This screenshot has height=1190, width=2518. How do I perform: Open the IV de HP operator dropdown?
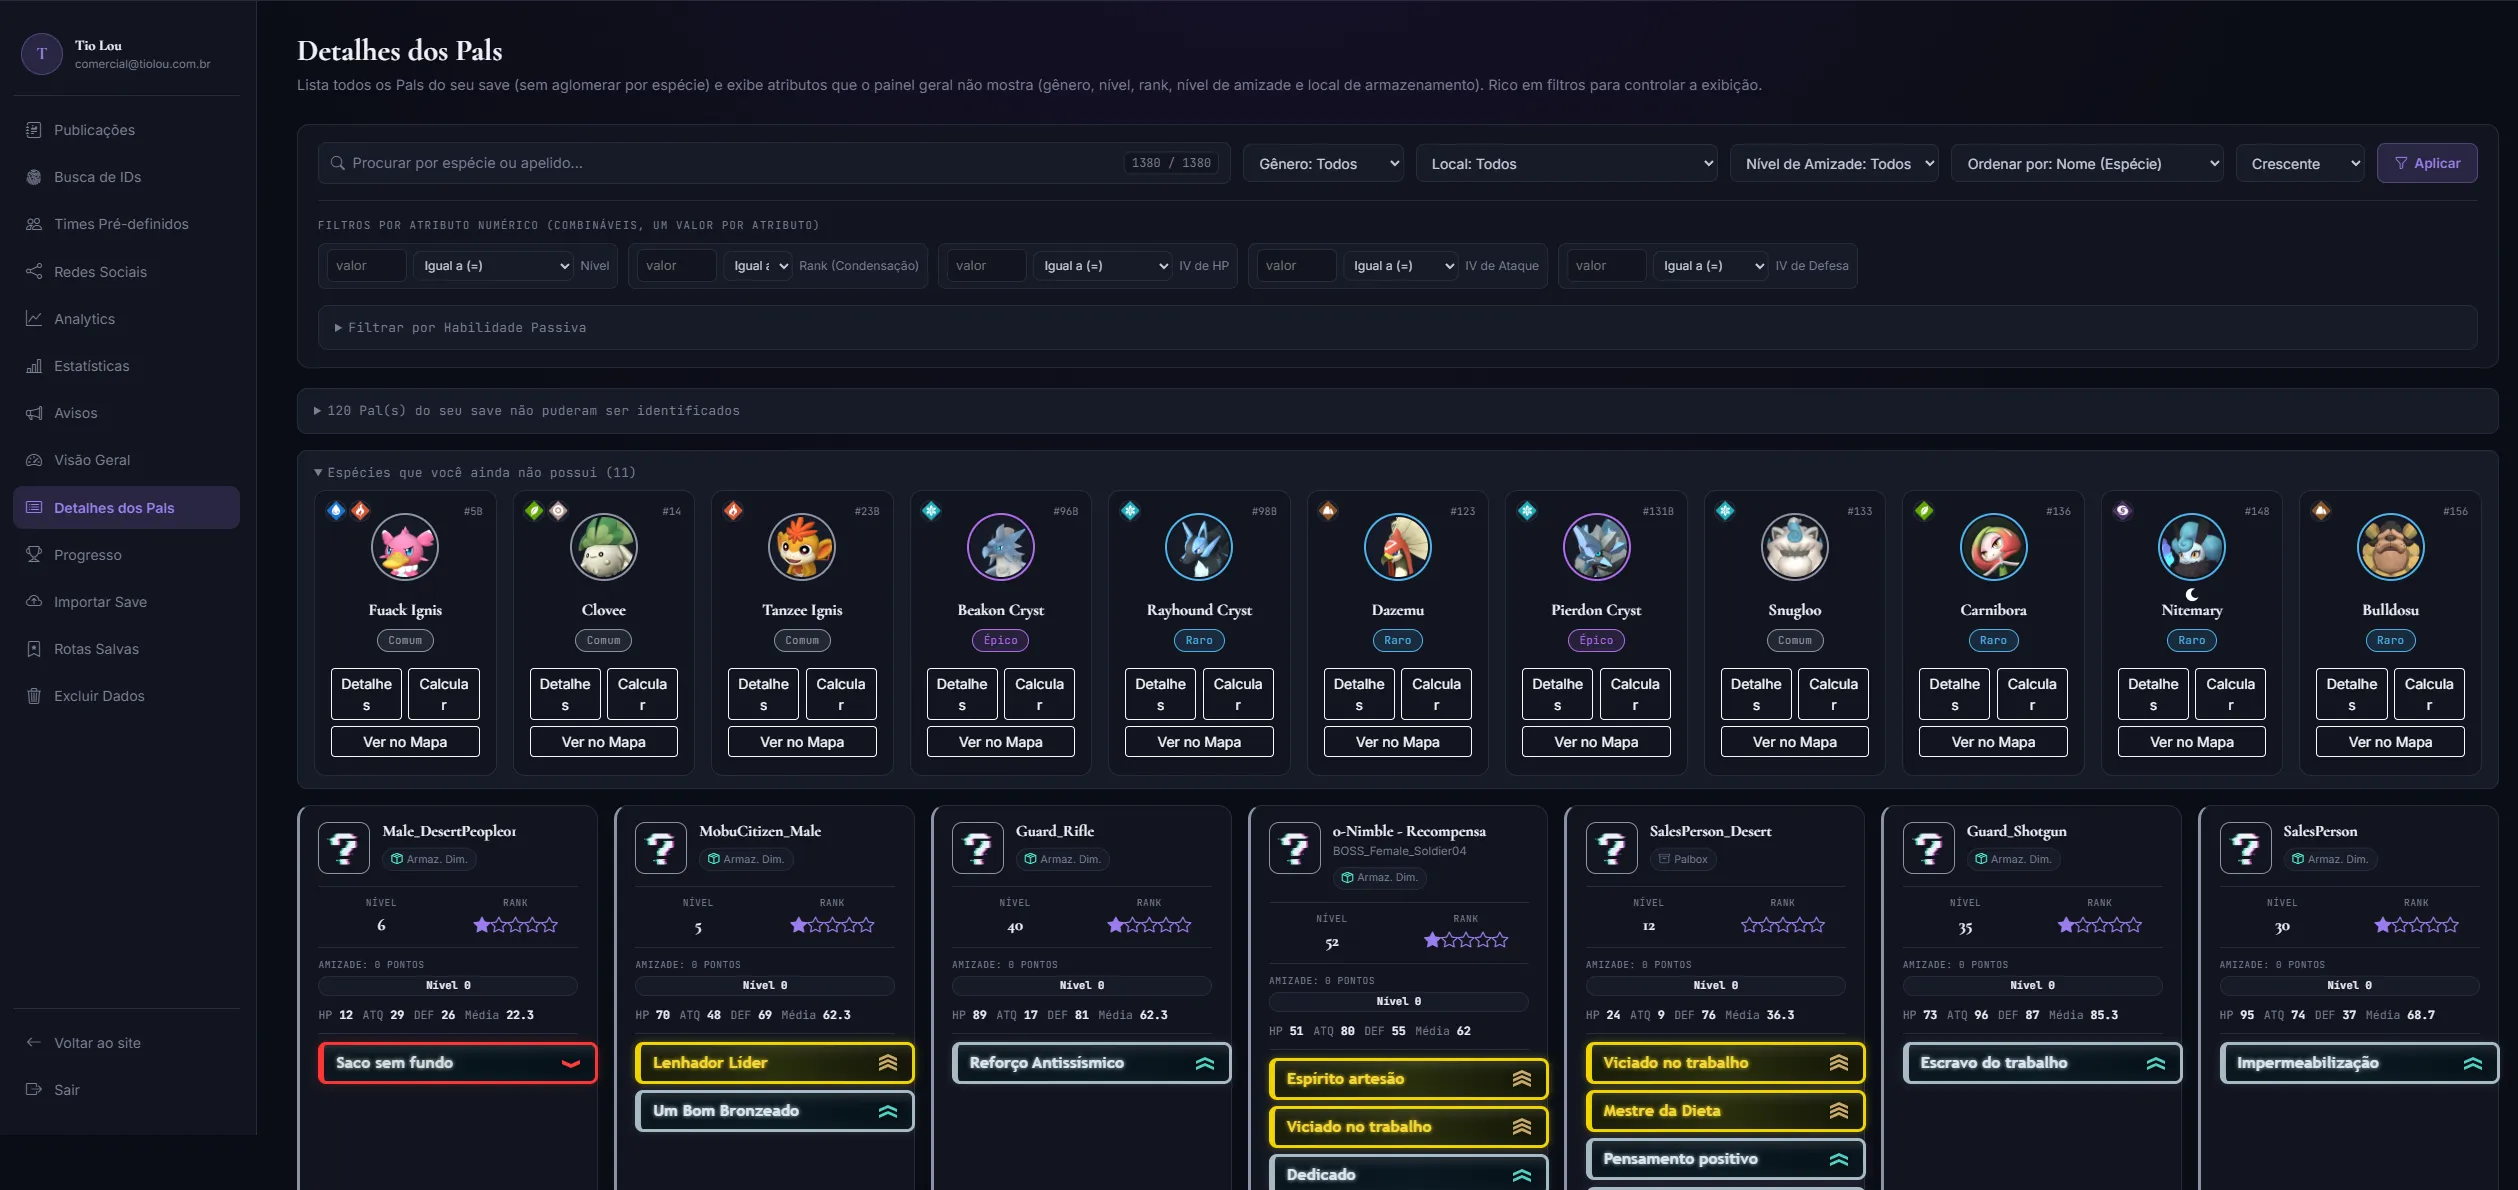[1102, 266]
